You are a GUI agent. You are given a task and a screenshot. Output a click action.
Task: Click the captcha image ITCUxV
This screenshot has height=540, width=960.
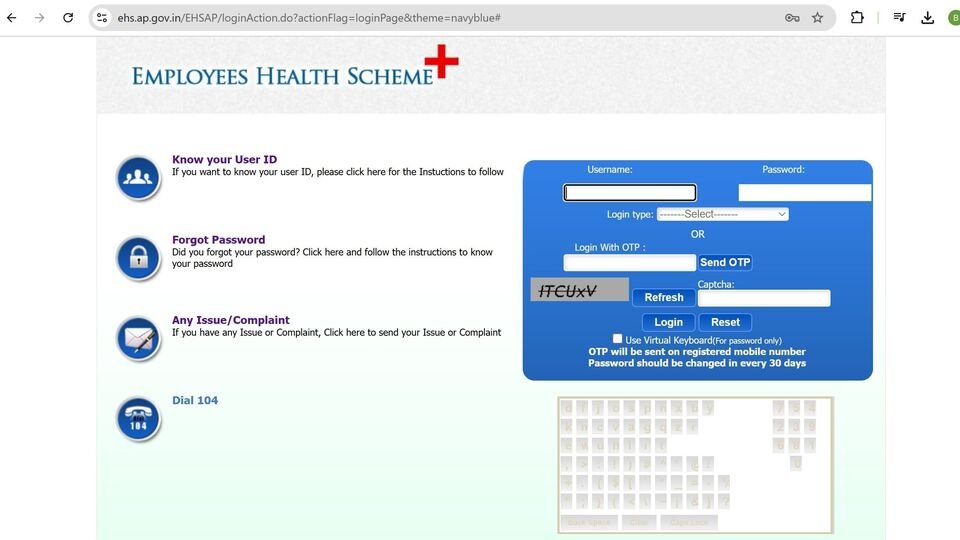click(579, 290)
